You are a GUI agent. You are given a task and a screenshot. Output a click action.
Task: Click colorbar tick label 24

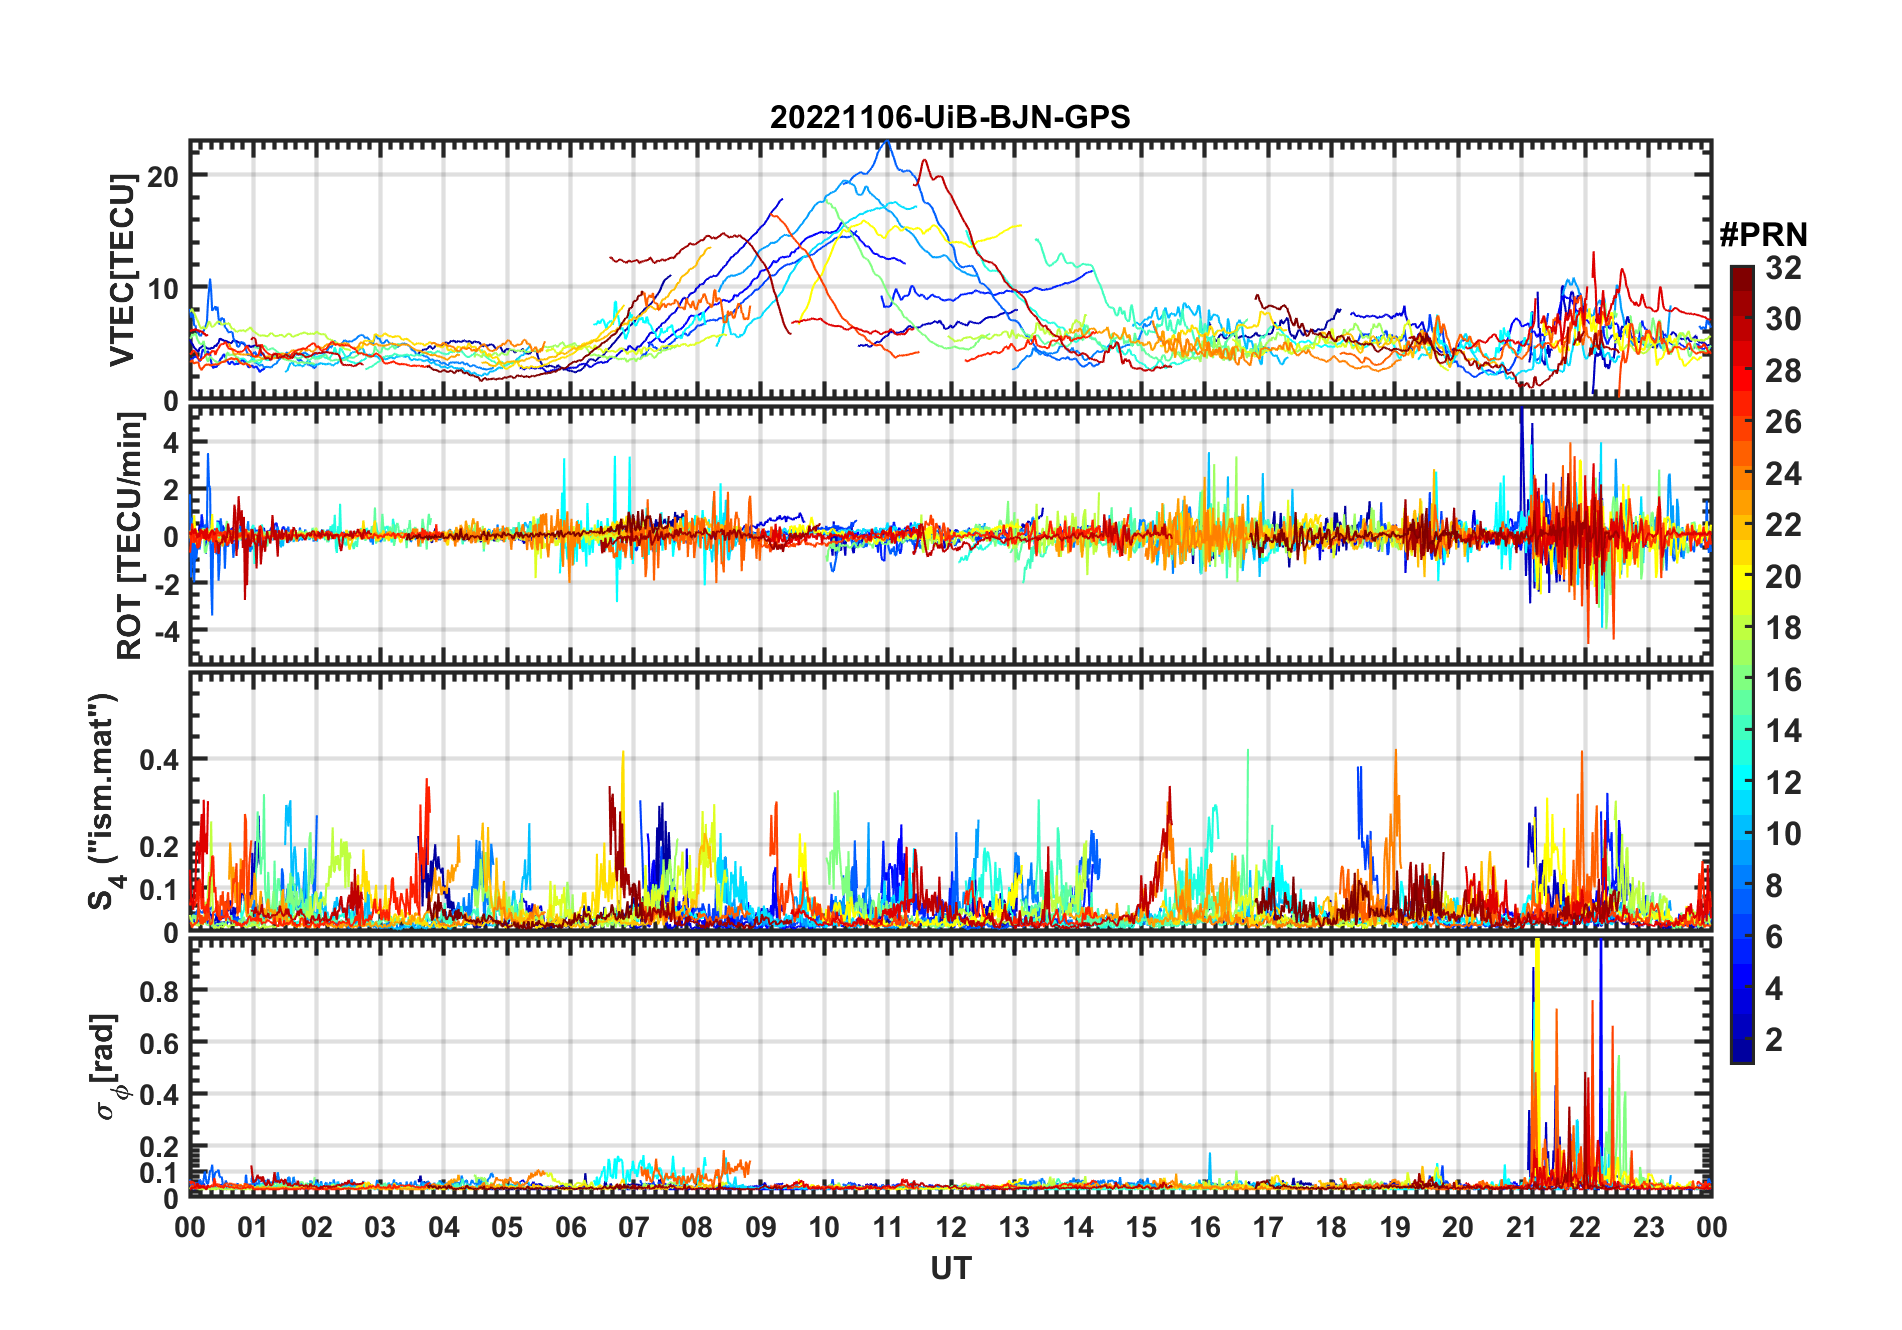(x=1783, y=474)
